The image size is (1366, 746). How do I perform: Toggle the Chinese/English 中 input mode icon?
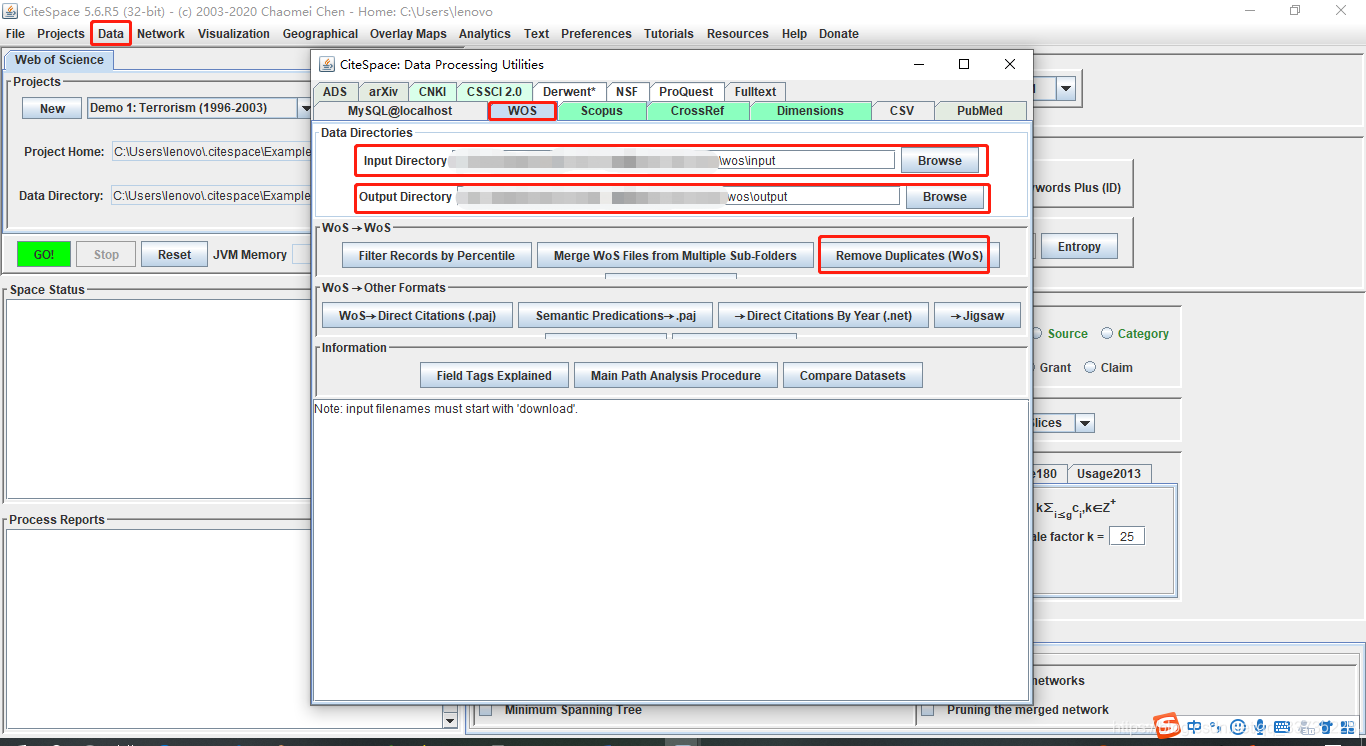[1194, 727]
